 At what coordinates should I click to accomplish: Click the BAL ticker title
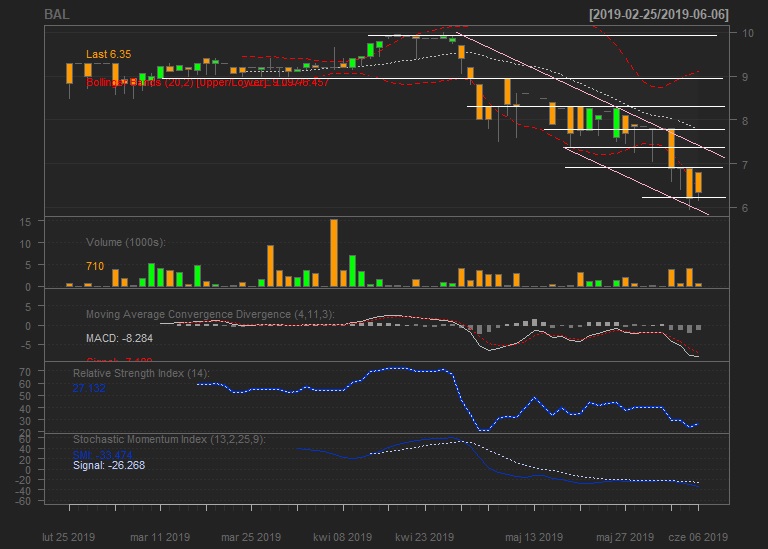[57, 14]
